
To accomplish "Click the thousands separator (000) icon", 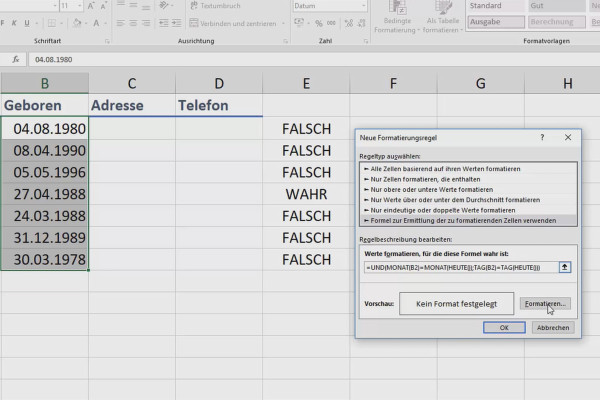I will 331,23.
